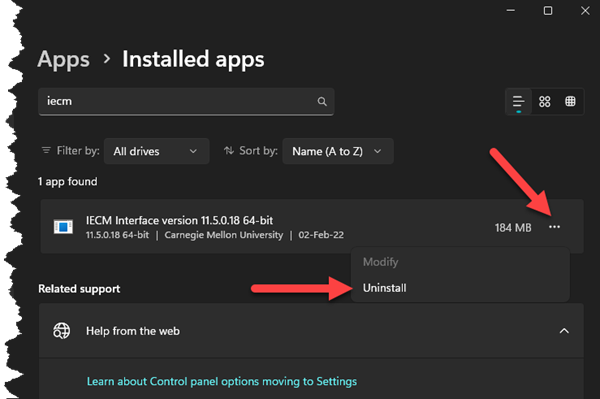Minimize the Settings window
The width and height of the screenshot is (600, 399).
click(x=510, y=11)
